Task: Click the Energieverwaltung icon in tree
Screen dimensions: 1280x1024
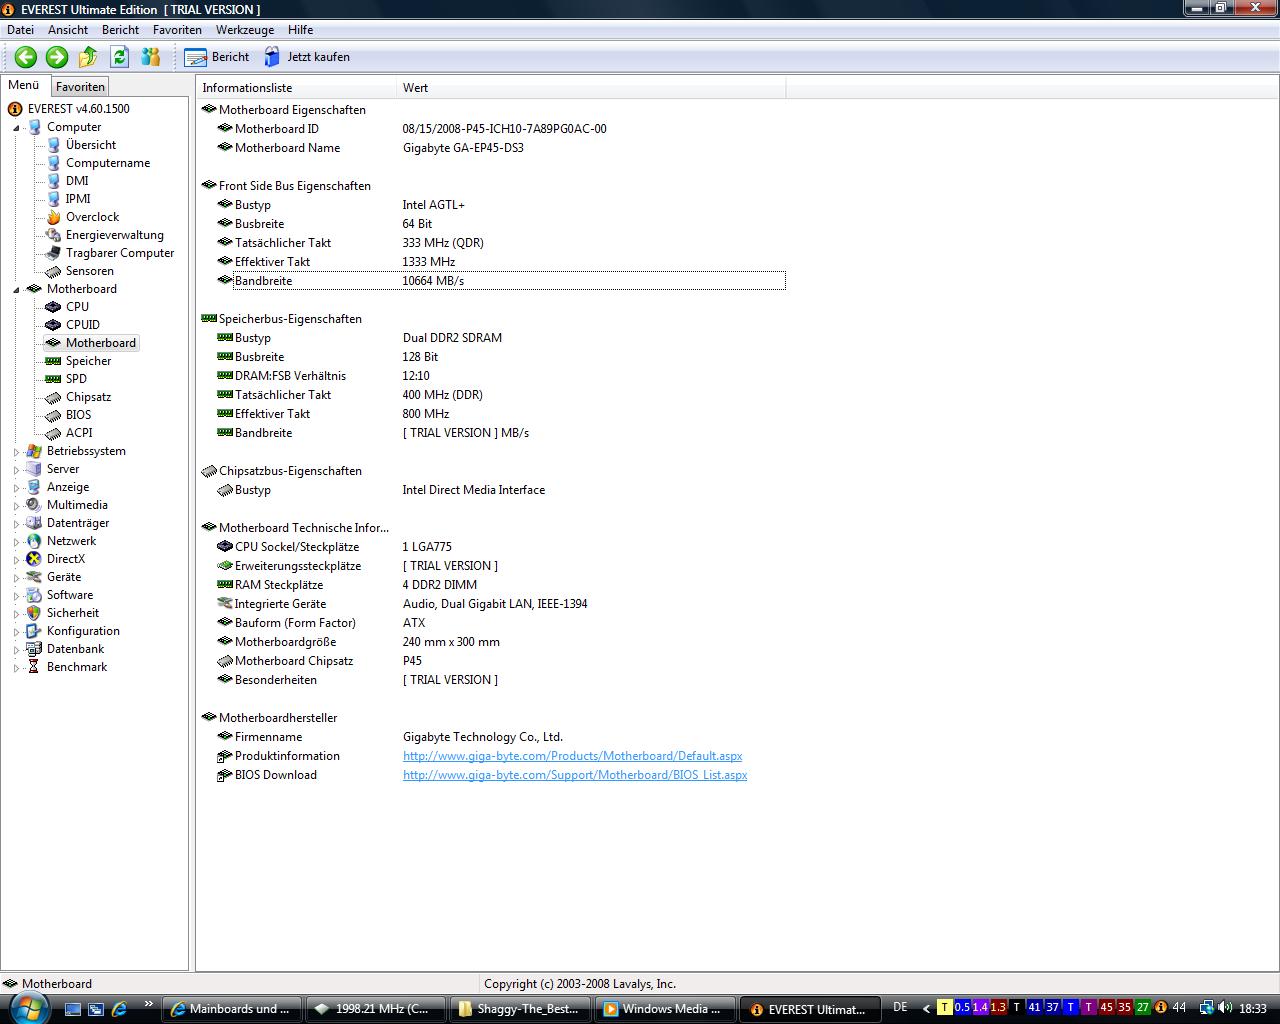Action: (53, 235)
